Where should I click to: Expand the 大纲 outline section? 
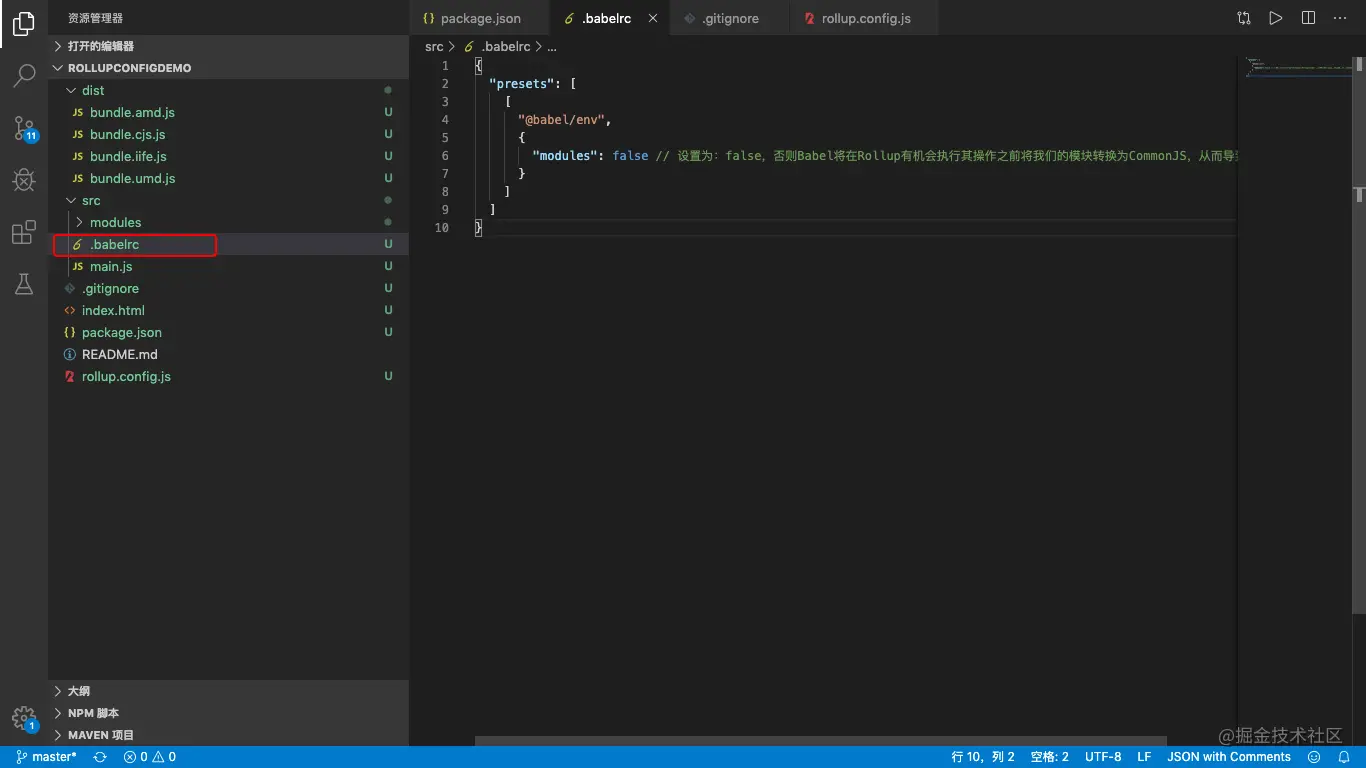[x=79, y=691]
